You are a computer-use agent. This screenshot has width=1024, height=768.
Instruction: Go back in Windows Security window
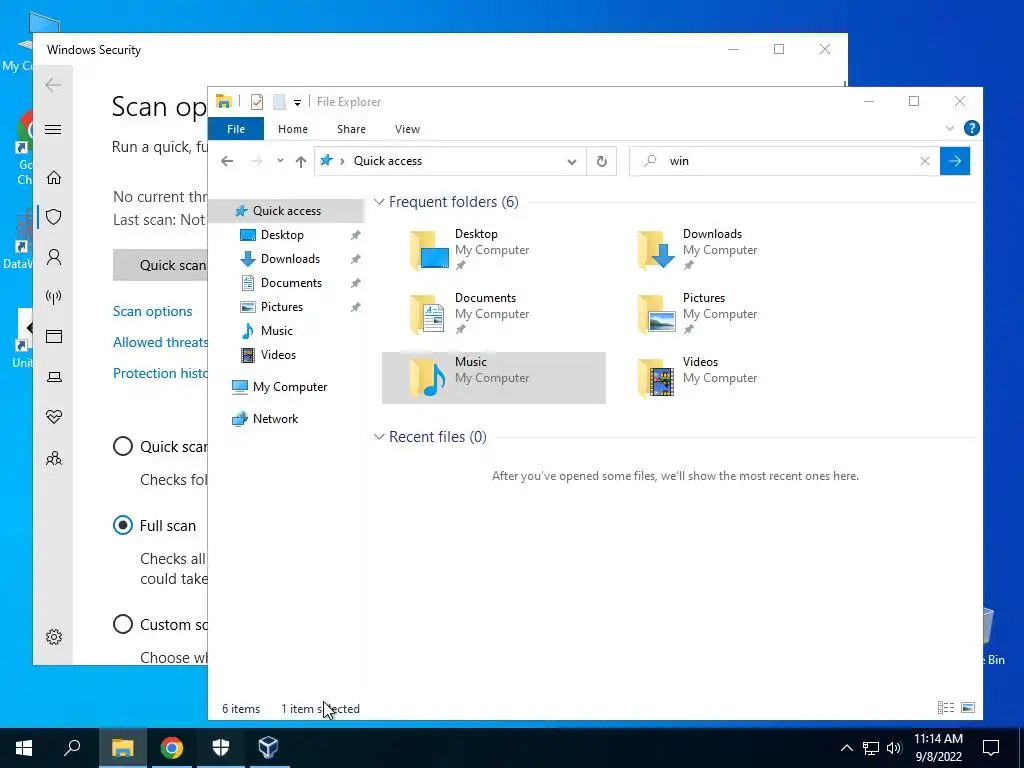(x=53, y=85)
